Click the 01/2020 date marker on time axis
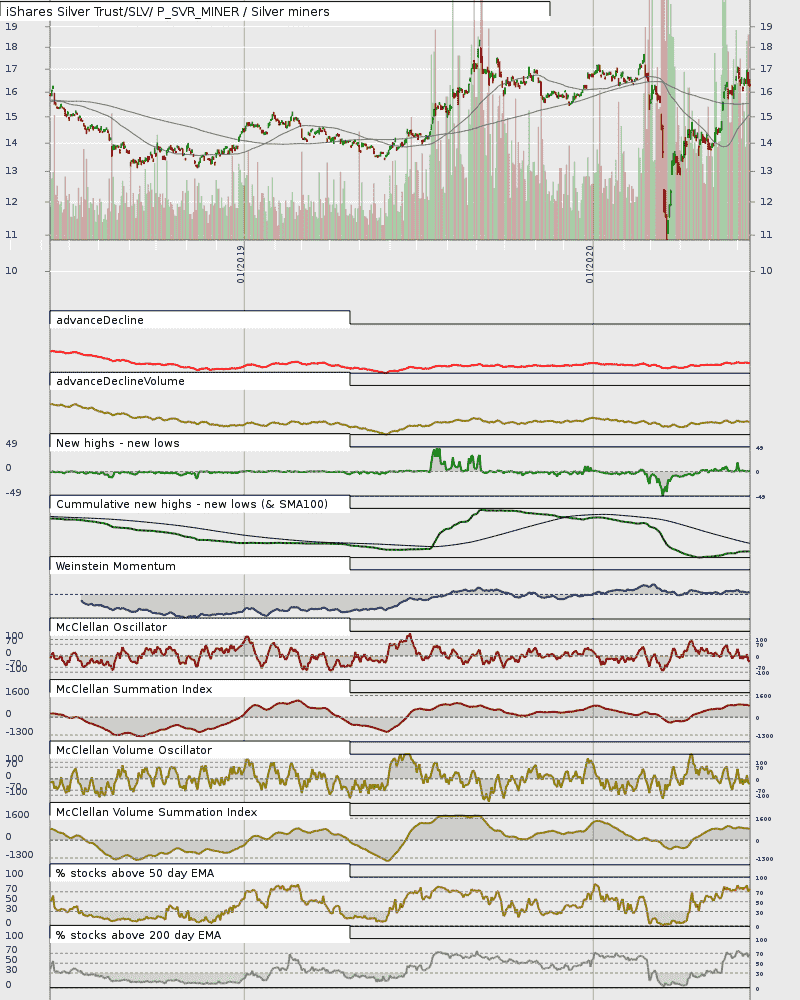The height and width of the screenshot is (1000, 800). pyautogui.click(x=589, y=264)
